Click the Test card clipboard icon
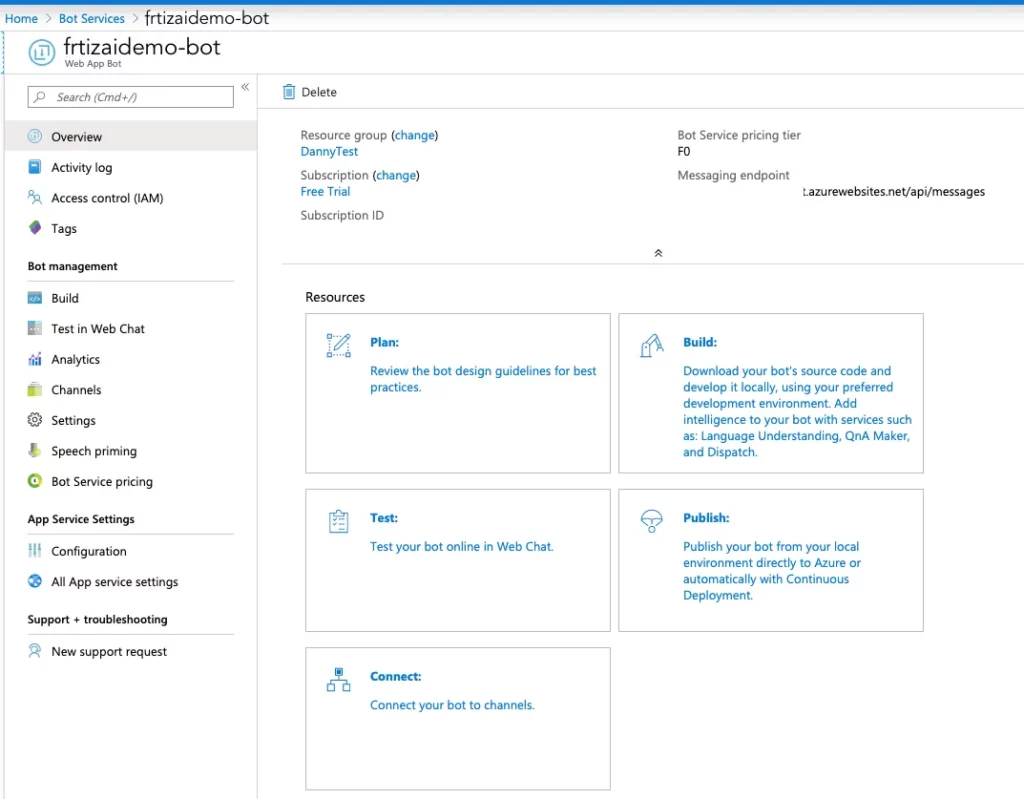This screenshot has width=1024, height=799. [338, 521]
